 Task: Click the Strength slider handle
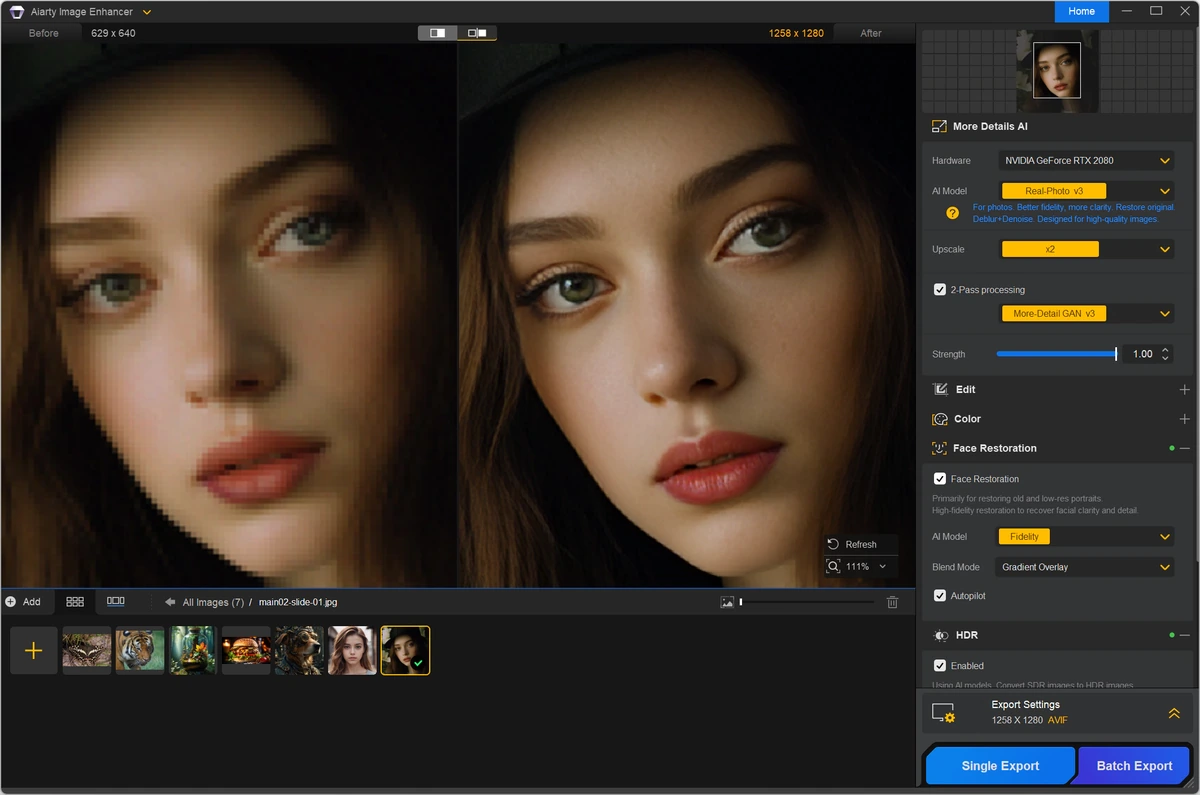[1116, 354]
